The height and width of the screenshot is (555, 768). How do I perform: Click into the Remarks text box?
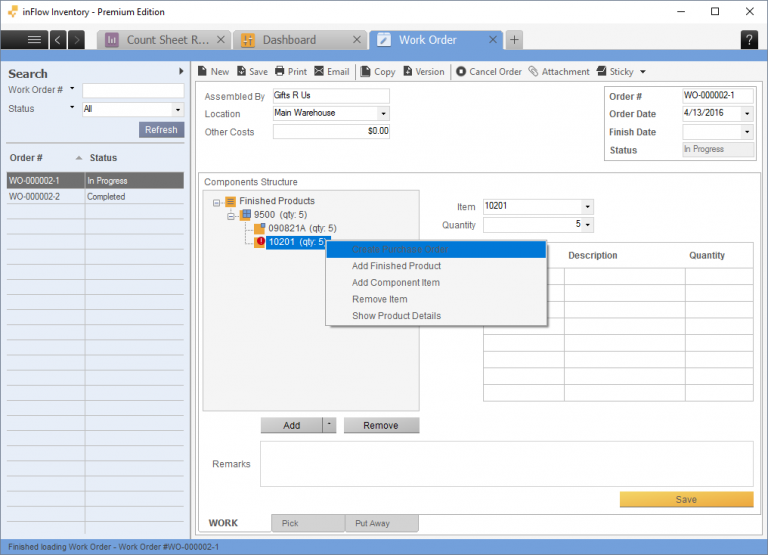point(506,464)
